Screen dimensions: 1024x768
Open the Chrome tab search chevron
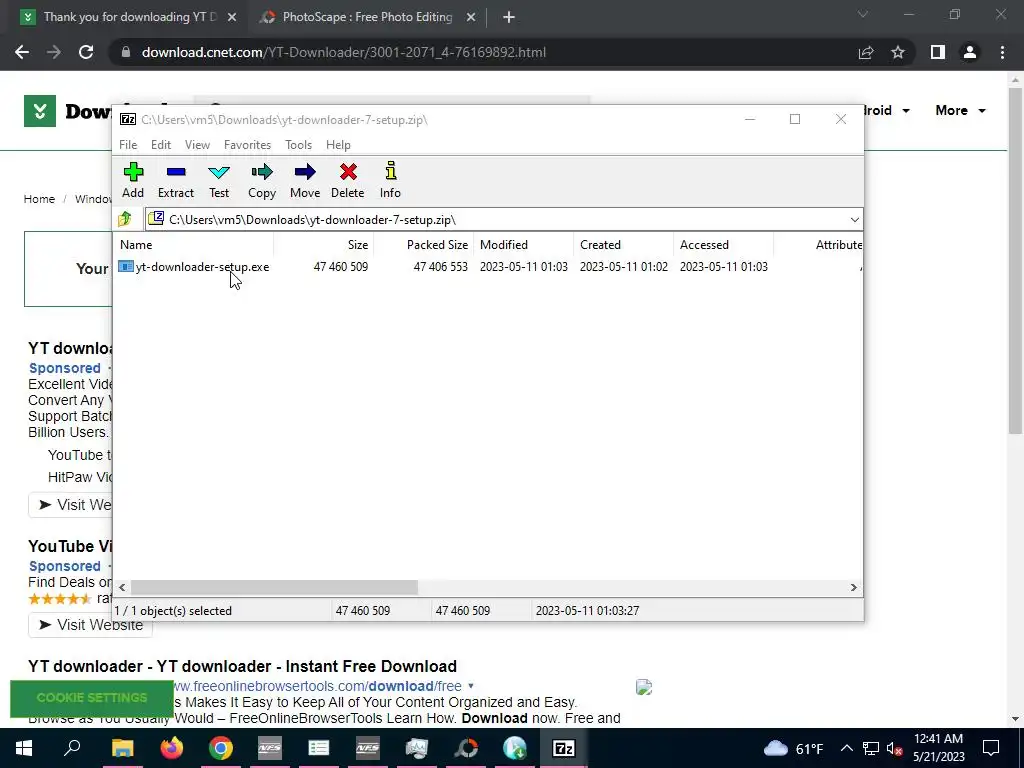pos(863,14)
